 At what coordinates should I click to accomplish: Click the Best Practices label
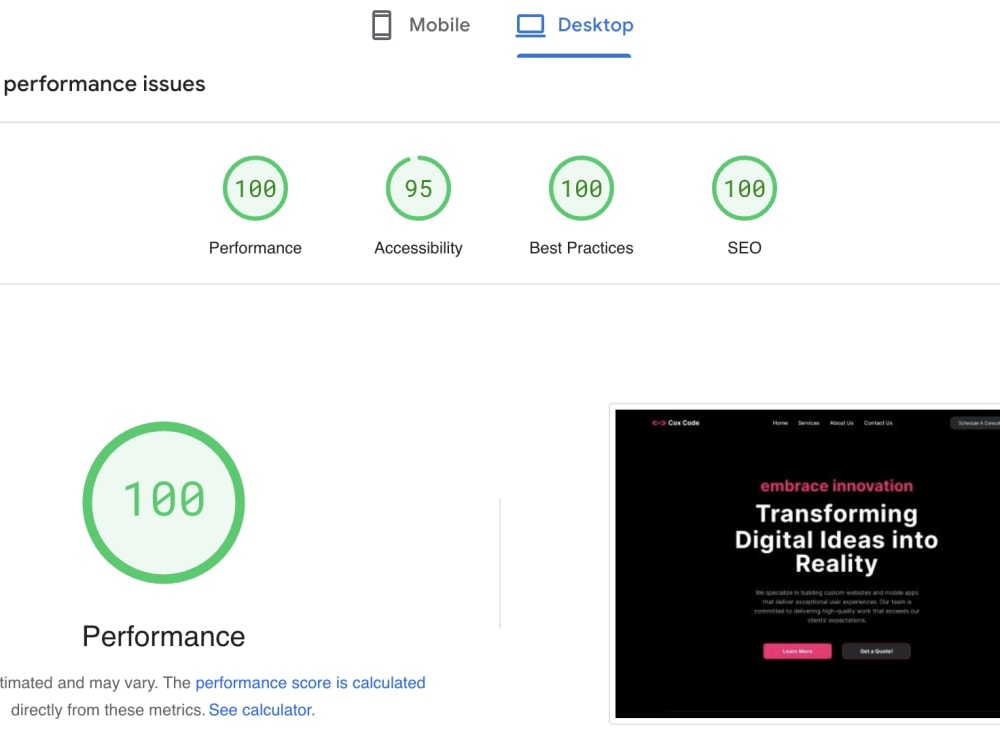(581, 248)
